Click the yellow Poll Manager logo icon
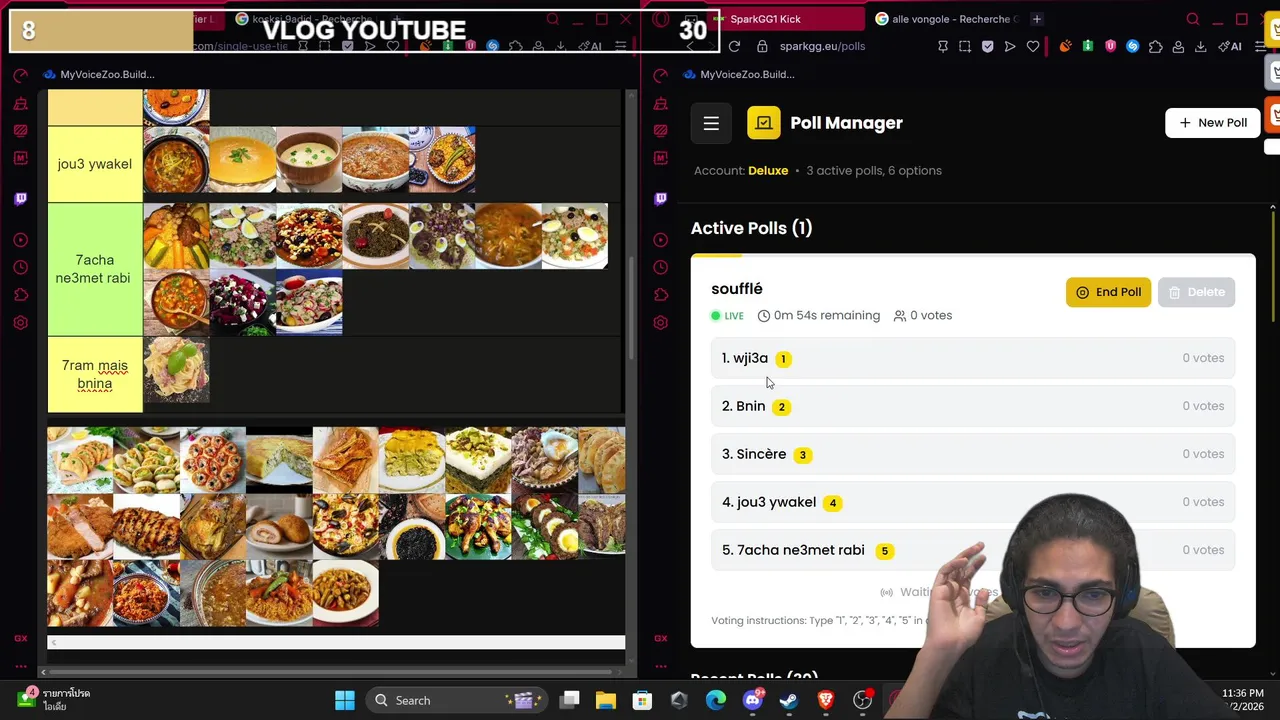1280x720 pixels. pos(763,123)
